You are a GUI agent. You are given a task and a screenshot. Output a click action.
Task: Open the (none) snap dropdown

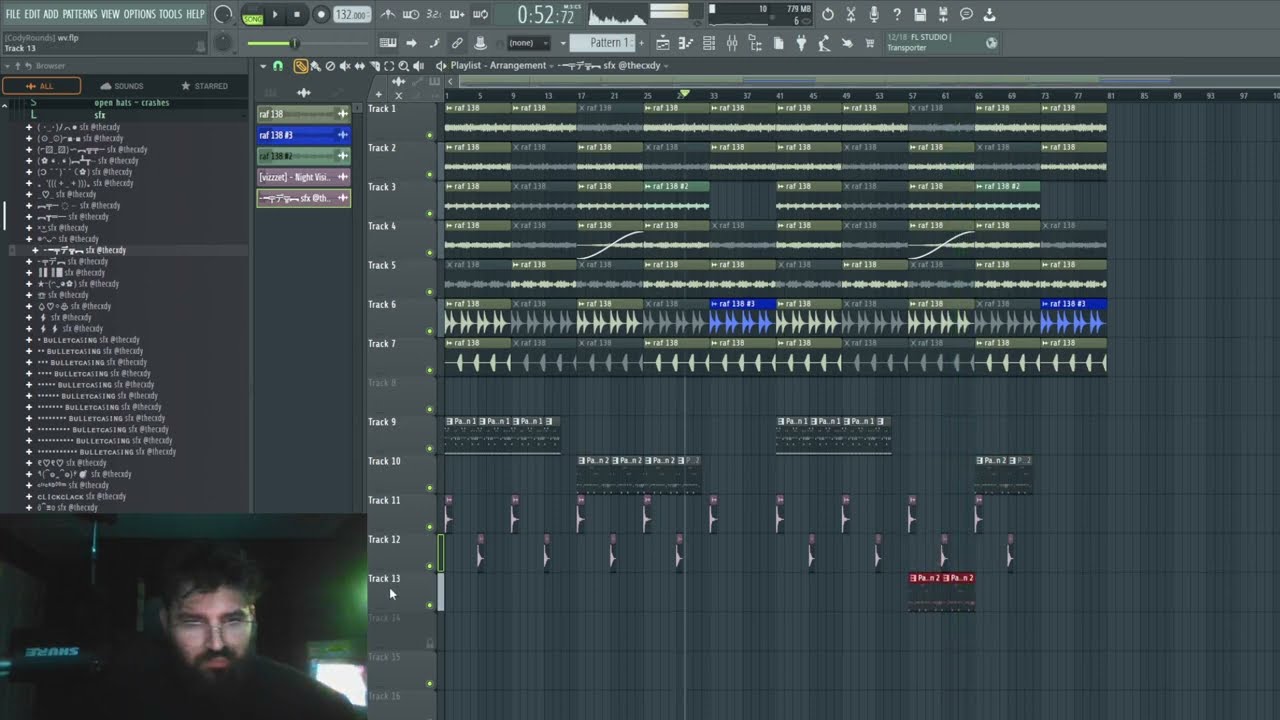tap(528, 43)
